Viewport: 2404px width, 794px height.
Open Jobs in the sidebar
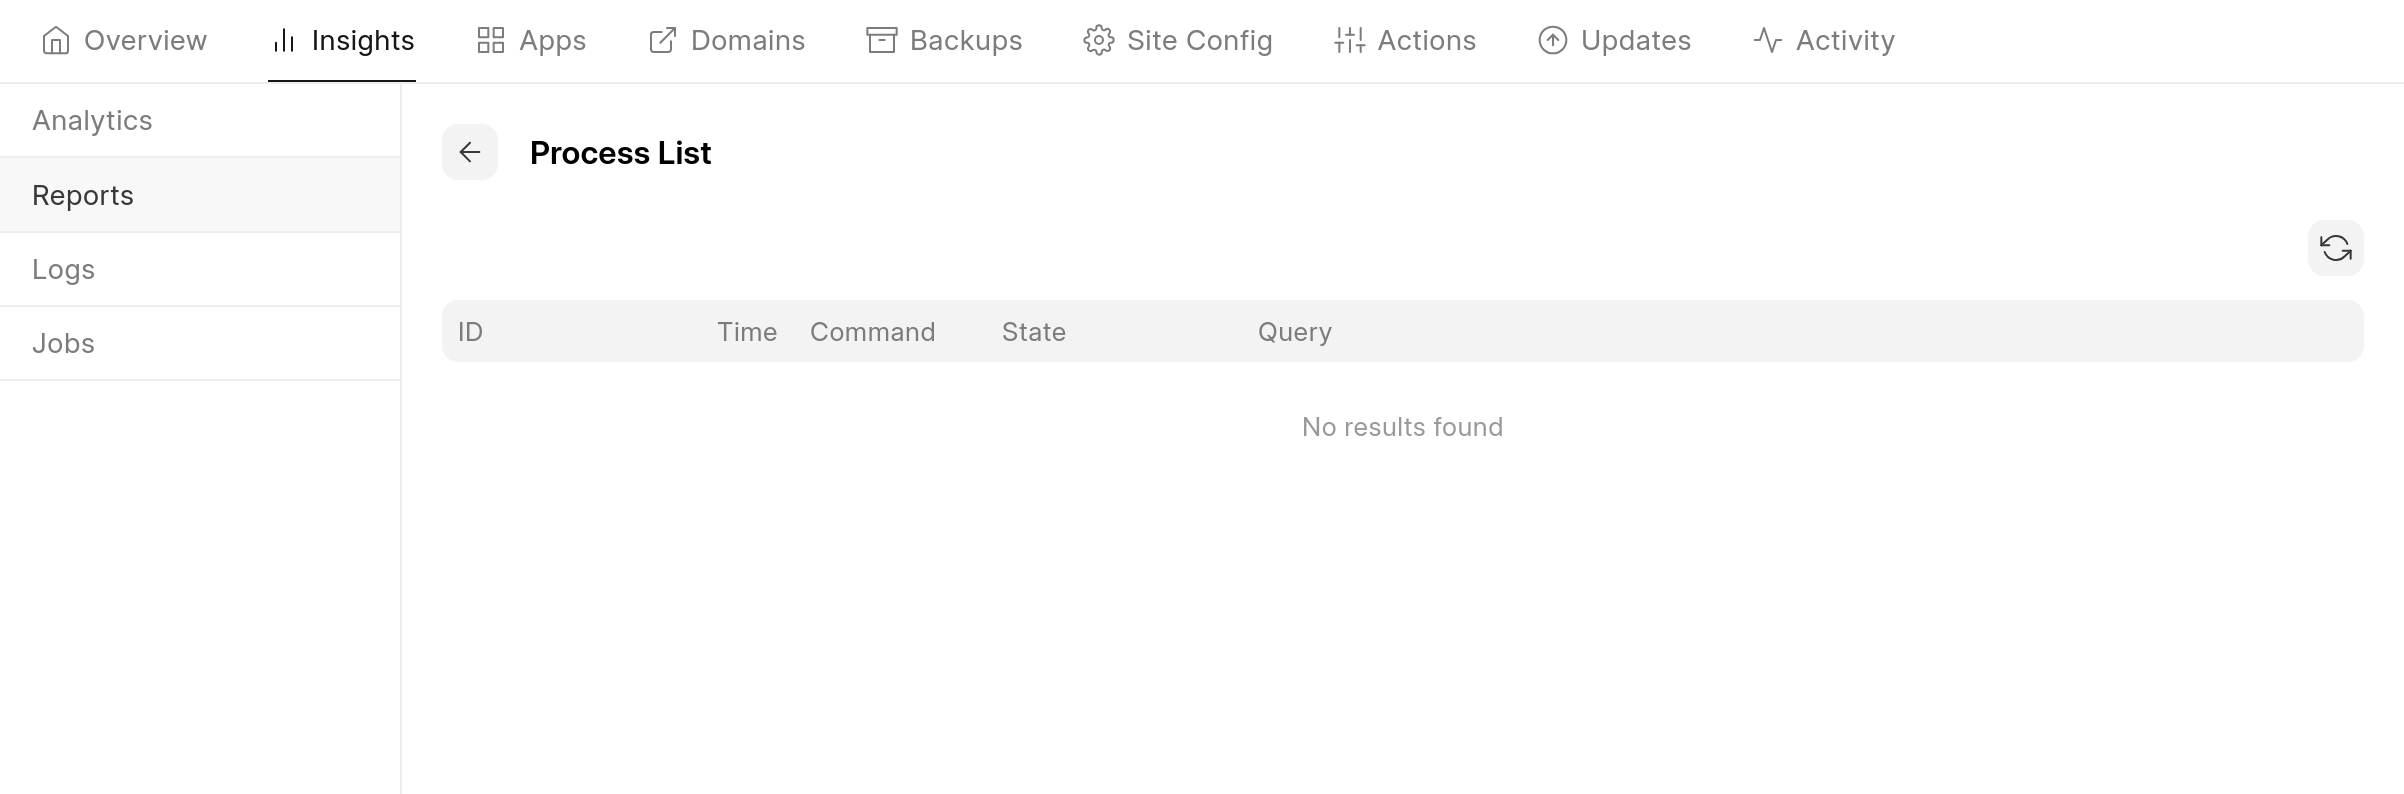[x=63, y=344]
